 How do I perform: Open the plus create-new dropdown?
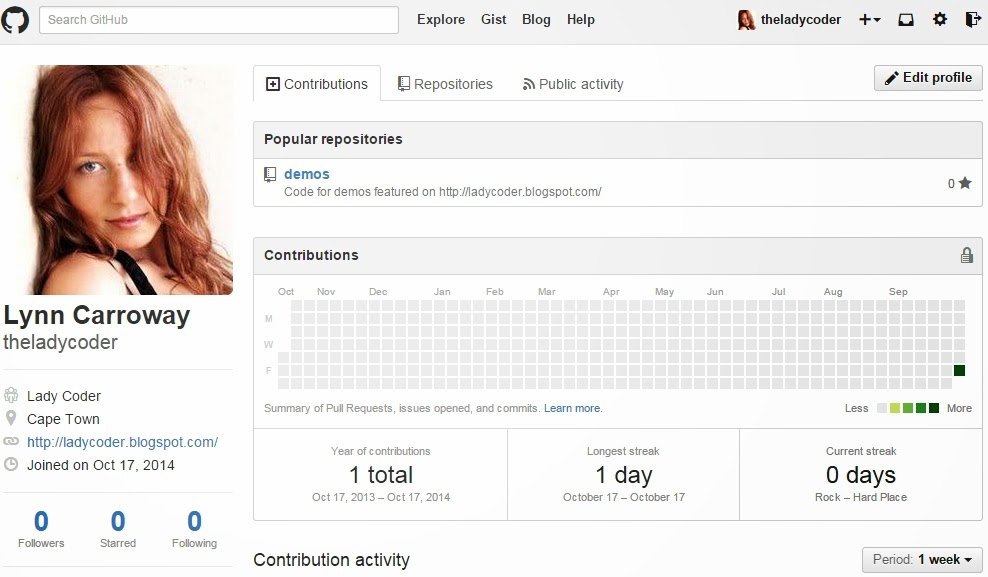tap(870, 19)
